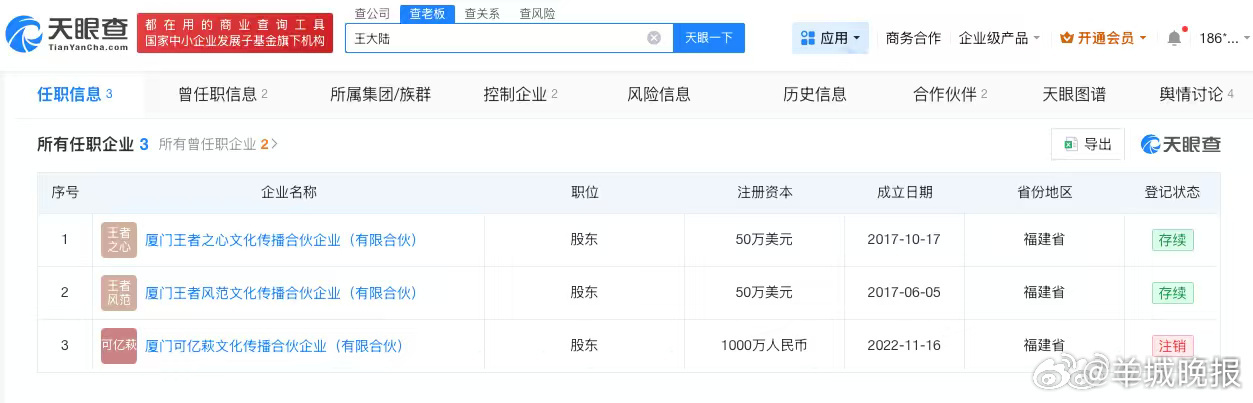Image resolution: width=1253 pixels, height=403 pixels.
Task: Open 厦门王者之心文化传播合伙企业 company link
Action: [x=281, y=240]
